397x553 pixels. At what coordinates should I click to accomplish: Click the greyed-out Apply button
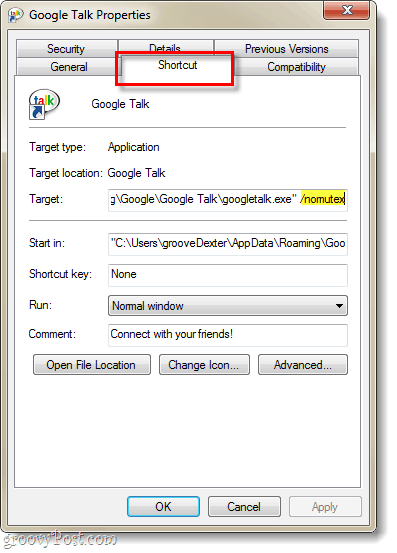[x=325, y=507]
